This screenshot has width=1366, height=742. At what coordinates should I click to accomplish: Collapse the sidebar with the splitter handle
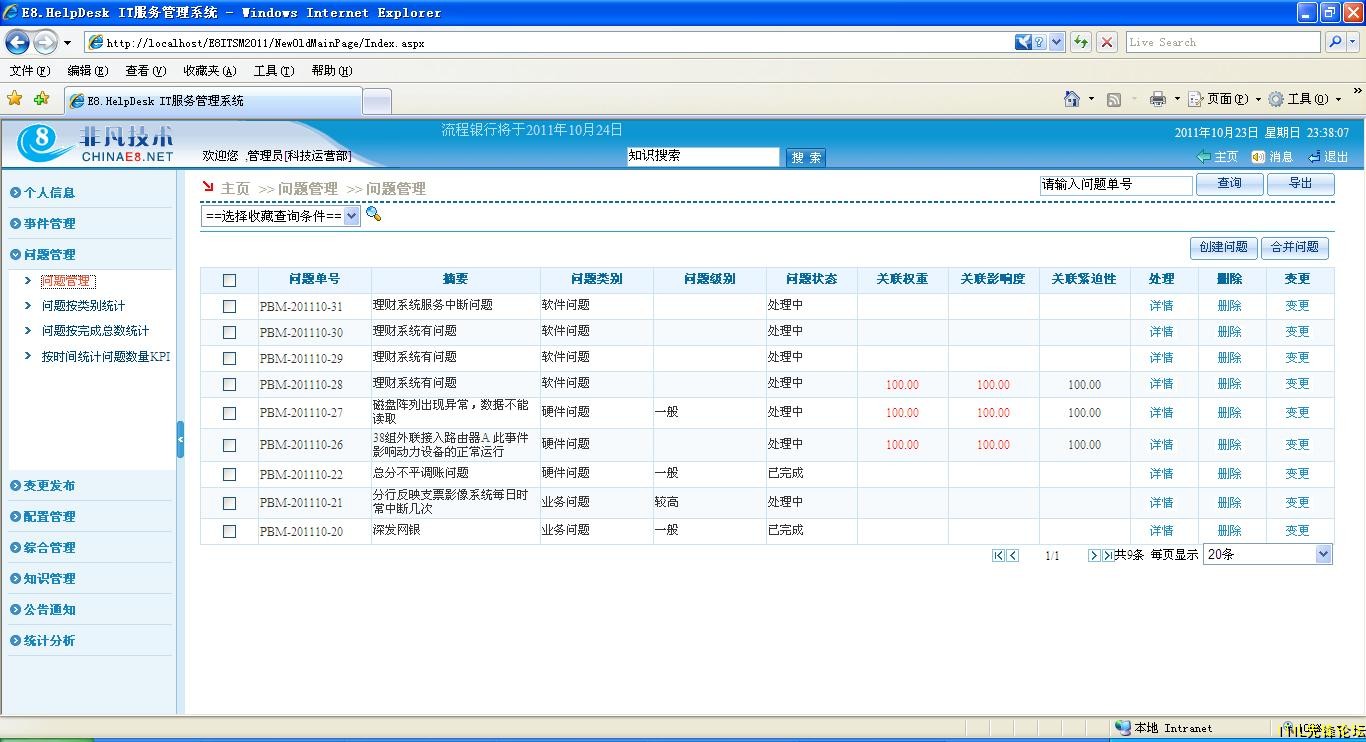click(x=180, y=440)
